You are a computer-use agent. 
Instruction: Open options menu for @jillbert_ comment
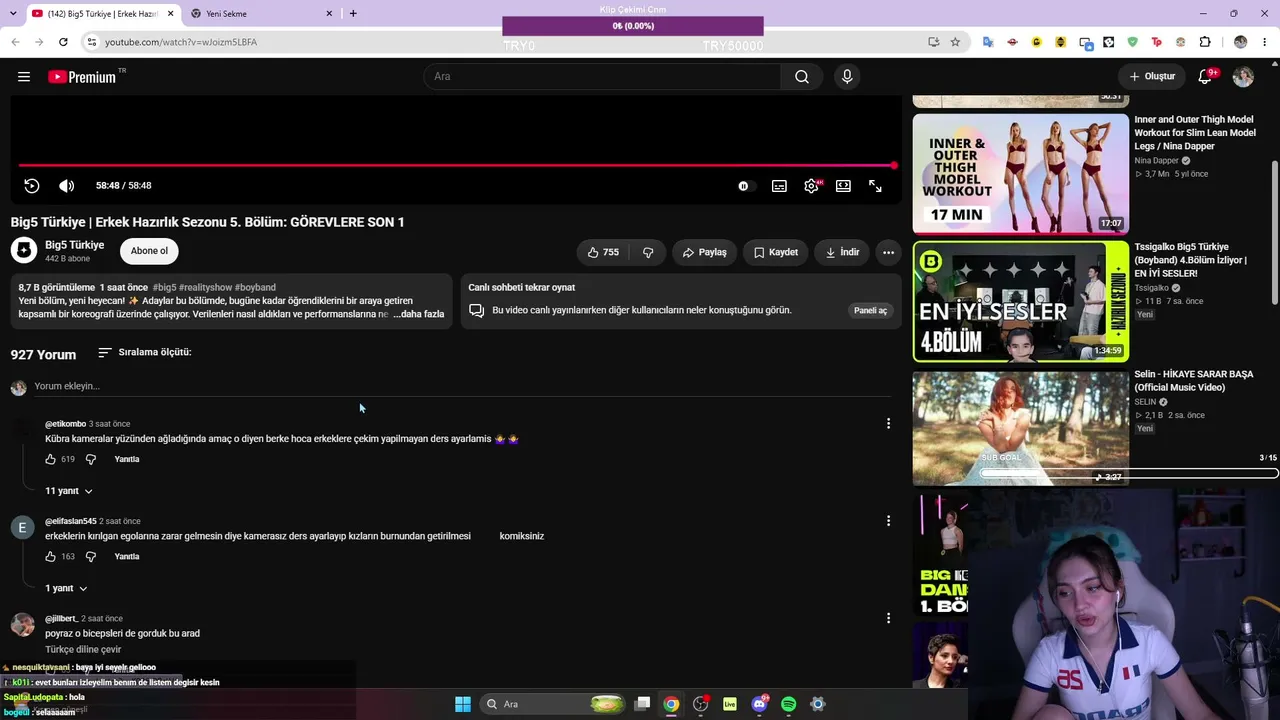click(888, 618)
